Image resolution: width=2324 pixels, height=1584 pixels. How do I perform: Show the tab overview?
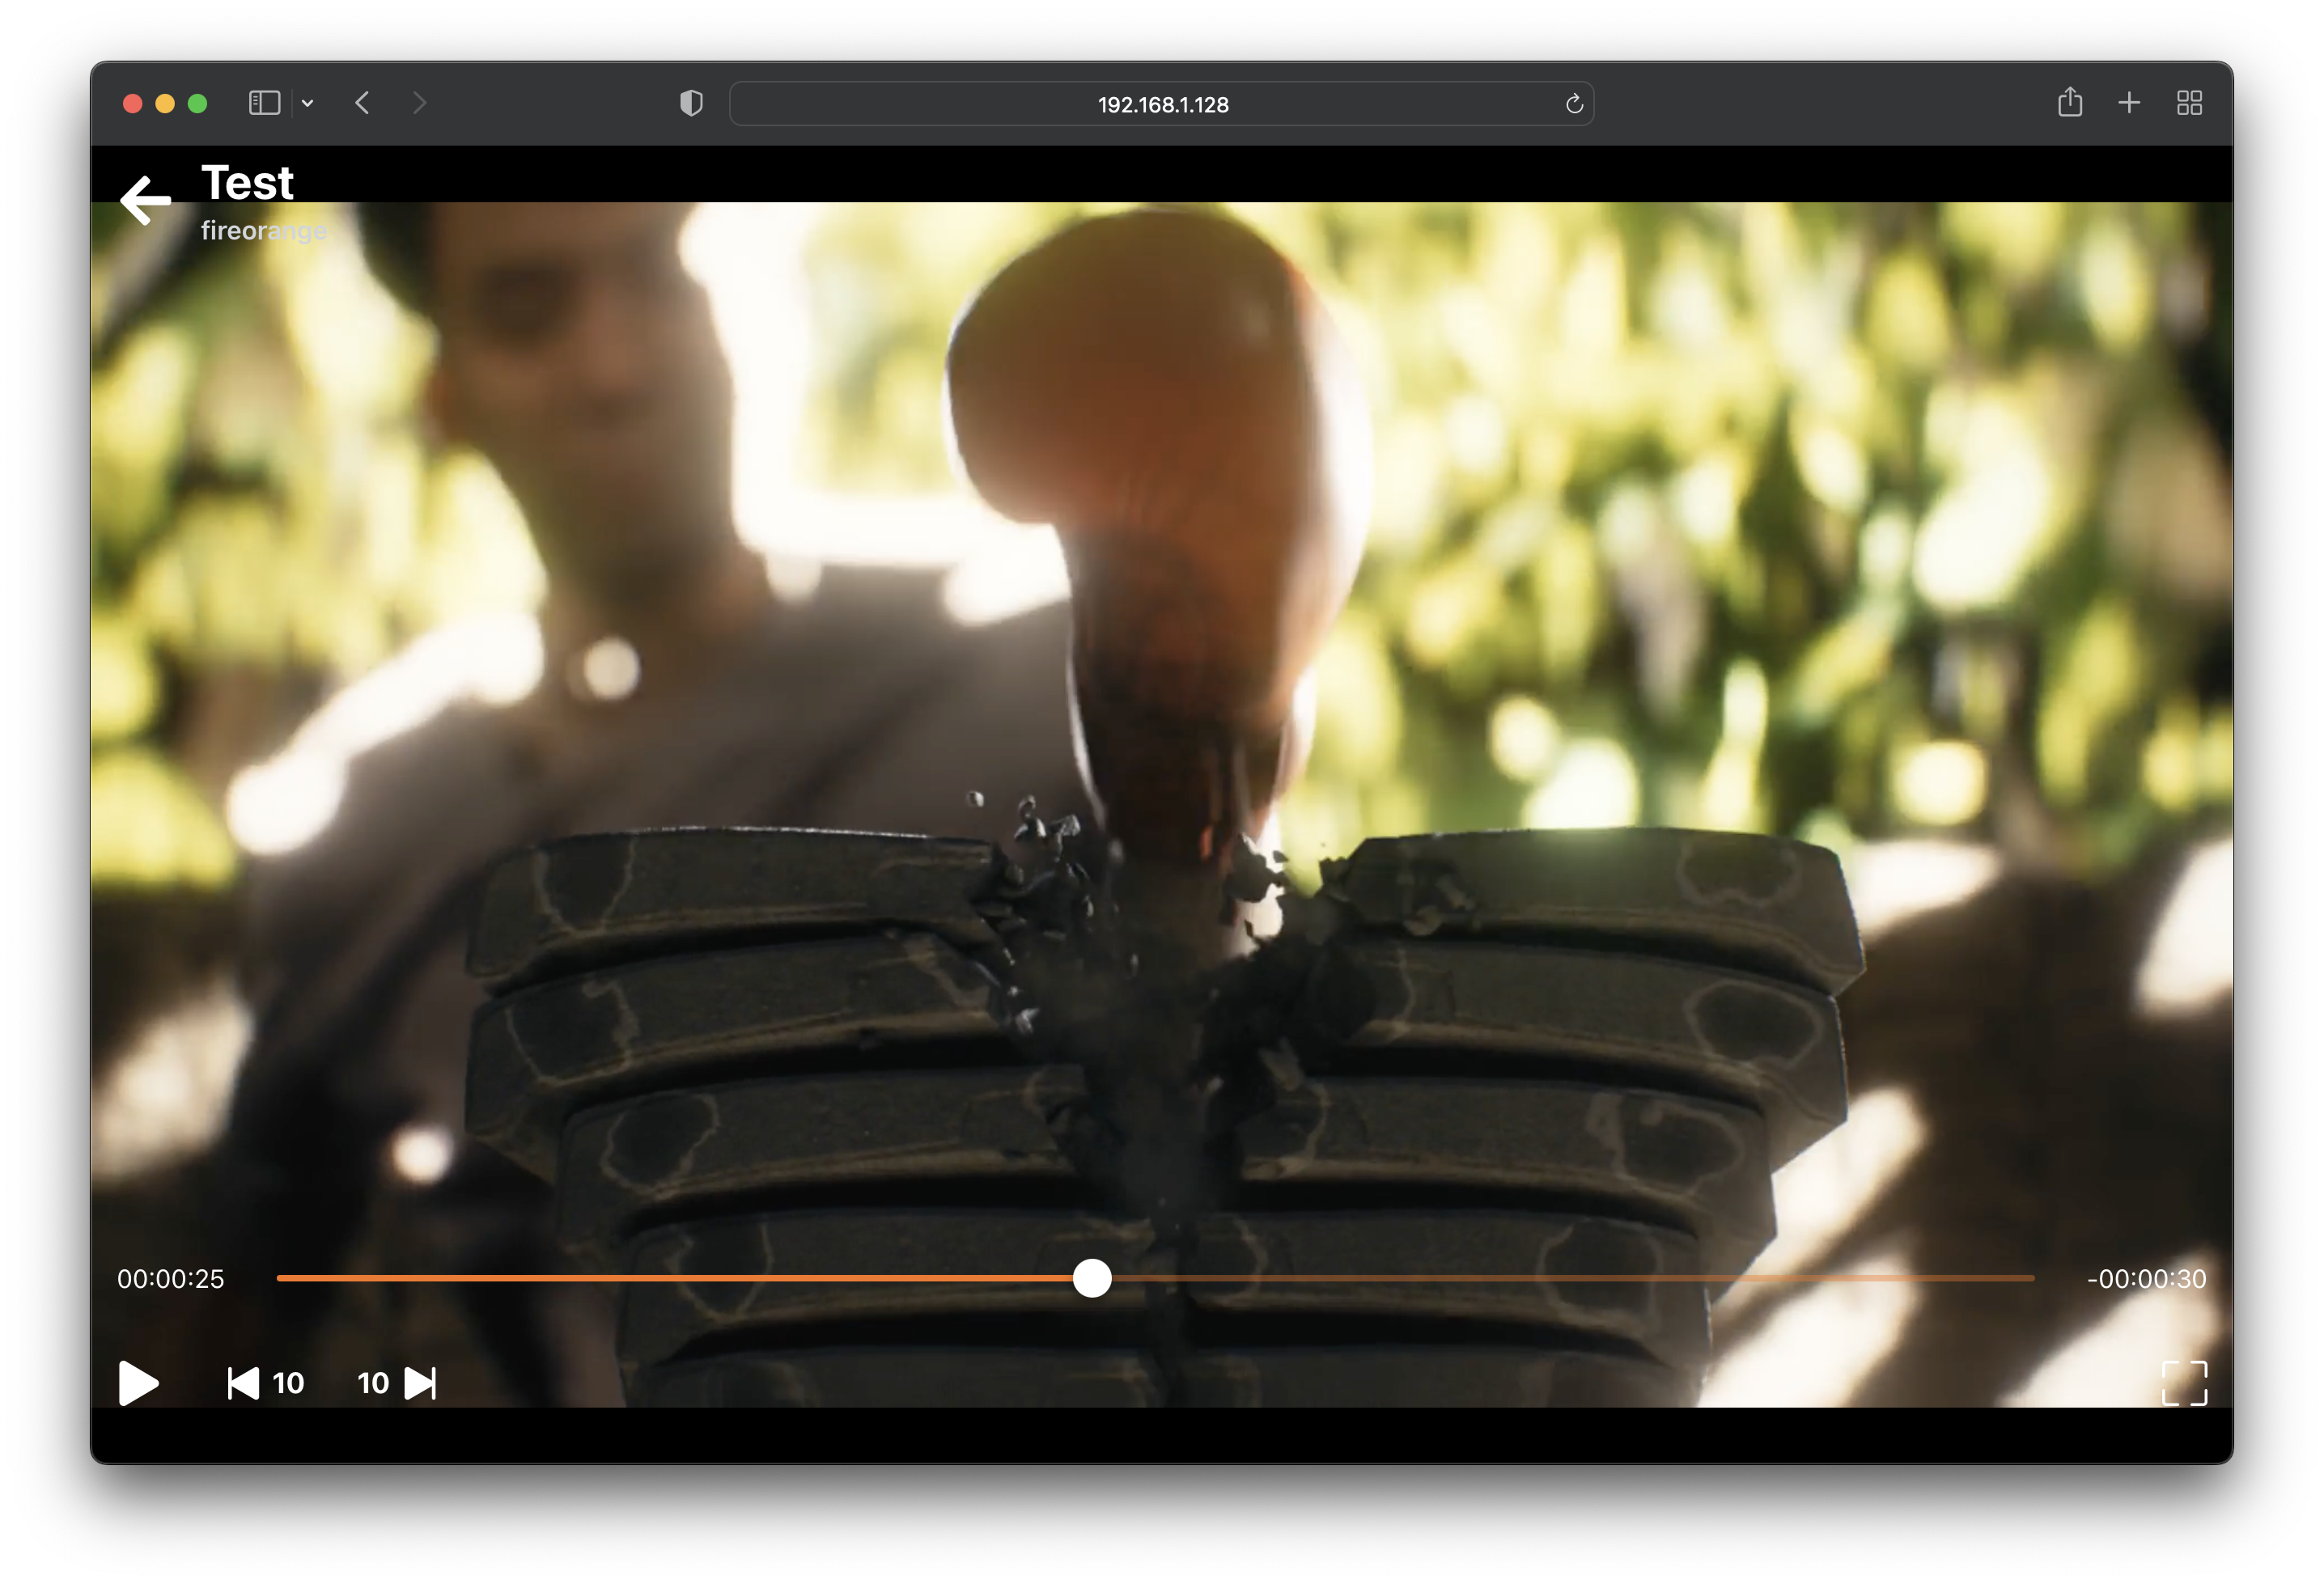point(2190,103)
